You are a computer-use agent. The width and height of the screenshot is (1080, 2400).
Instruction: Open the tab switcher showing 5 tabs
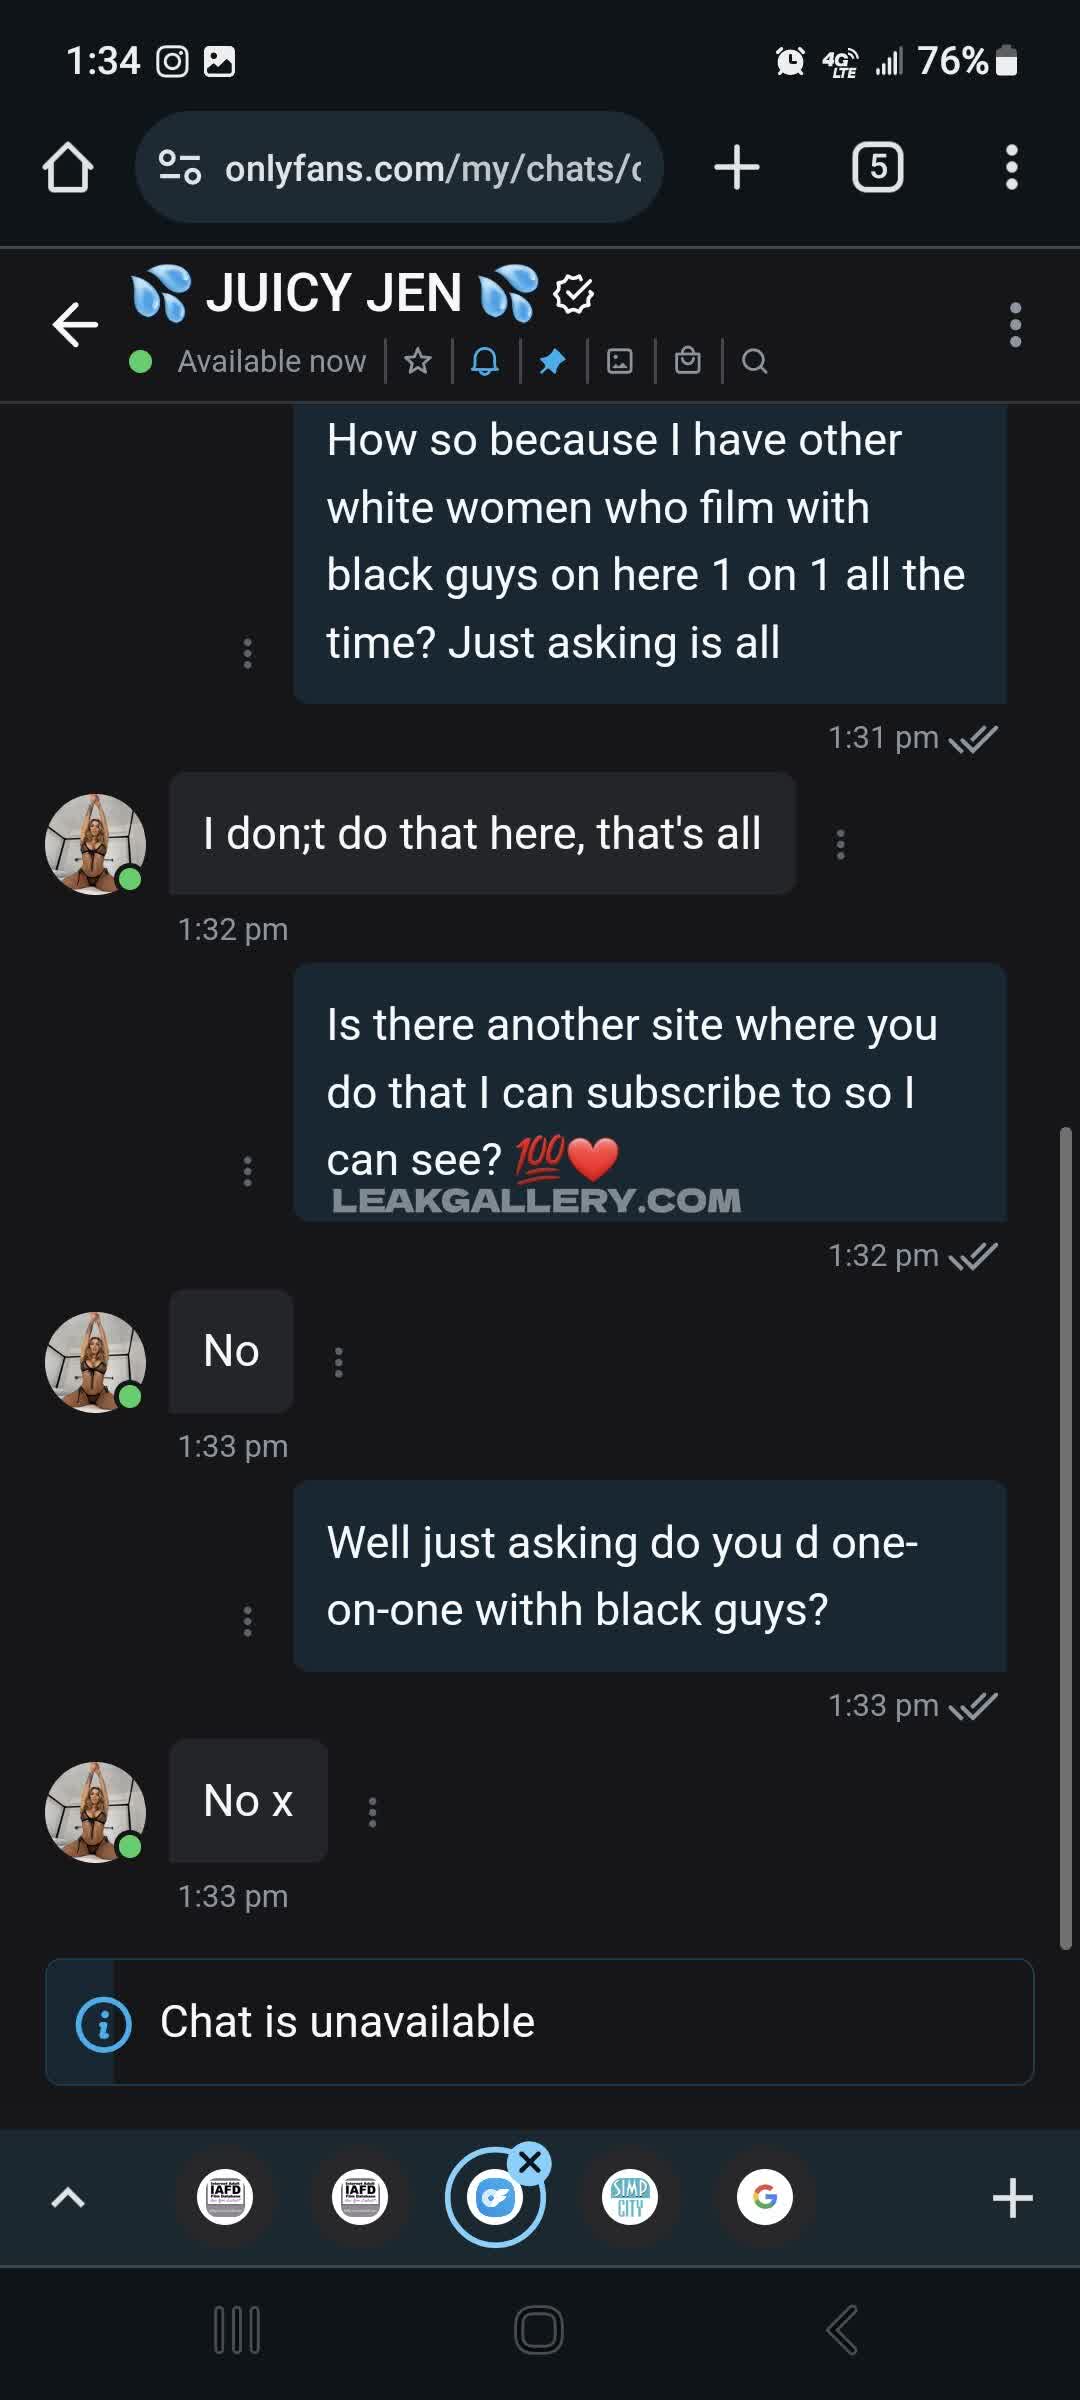877,167
